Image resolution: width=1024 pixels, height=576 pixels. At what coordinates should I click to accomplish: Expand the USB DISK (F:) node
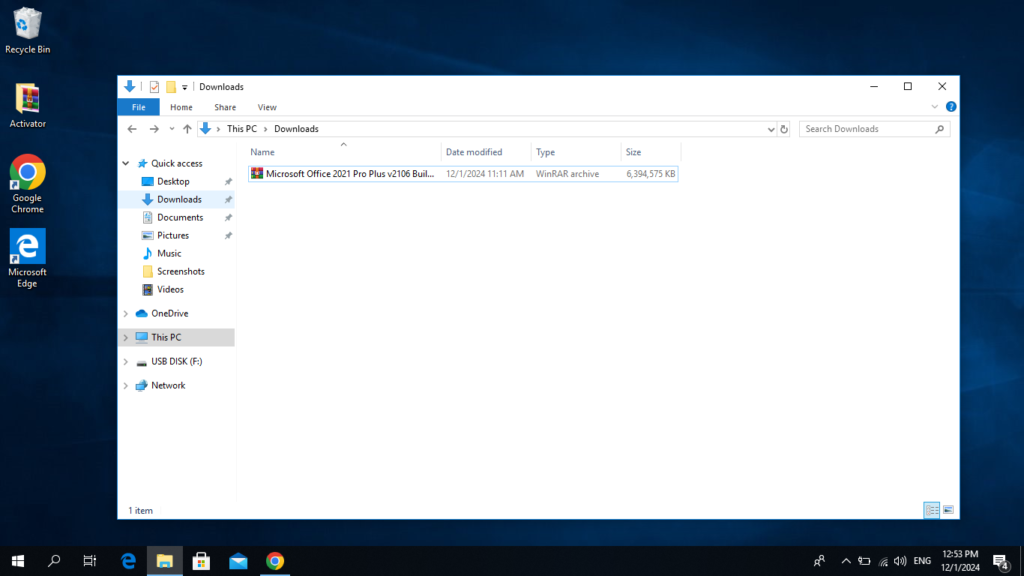(126, 362)
